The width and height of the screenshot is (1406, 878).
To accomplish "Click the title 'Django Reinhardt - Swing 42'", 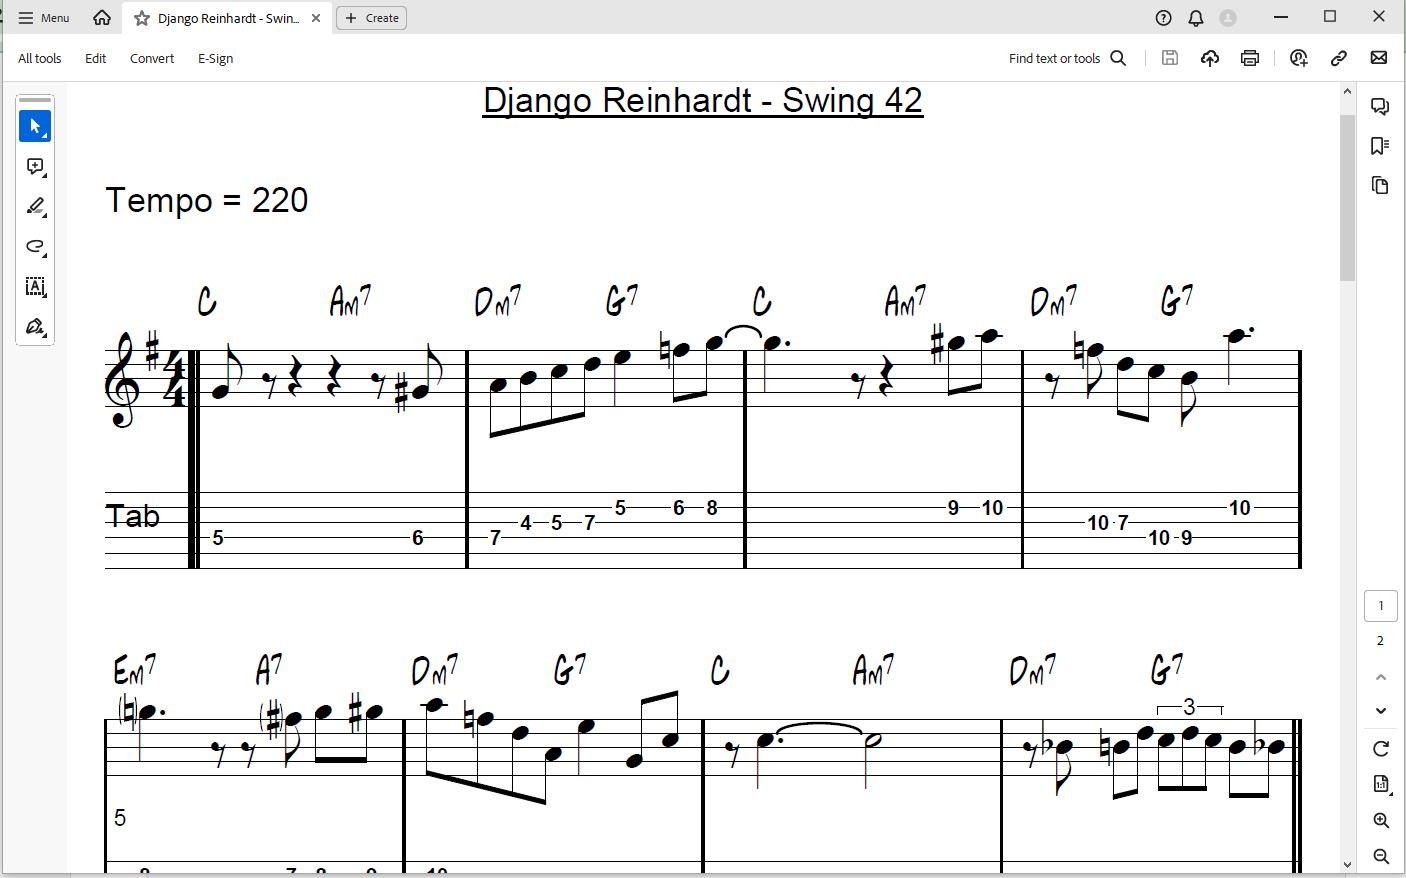I will [x=703, y=101].
